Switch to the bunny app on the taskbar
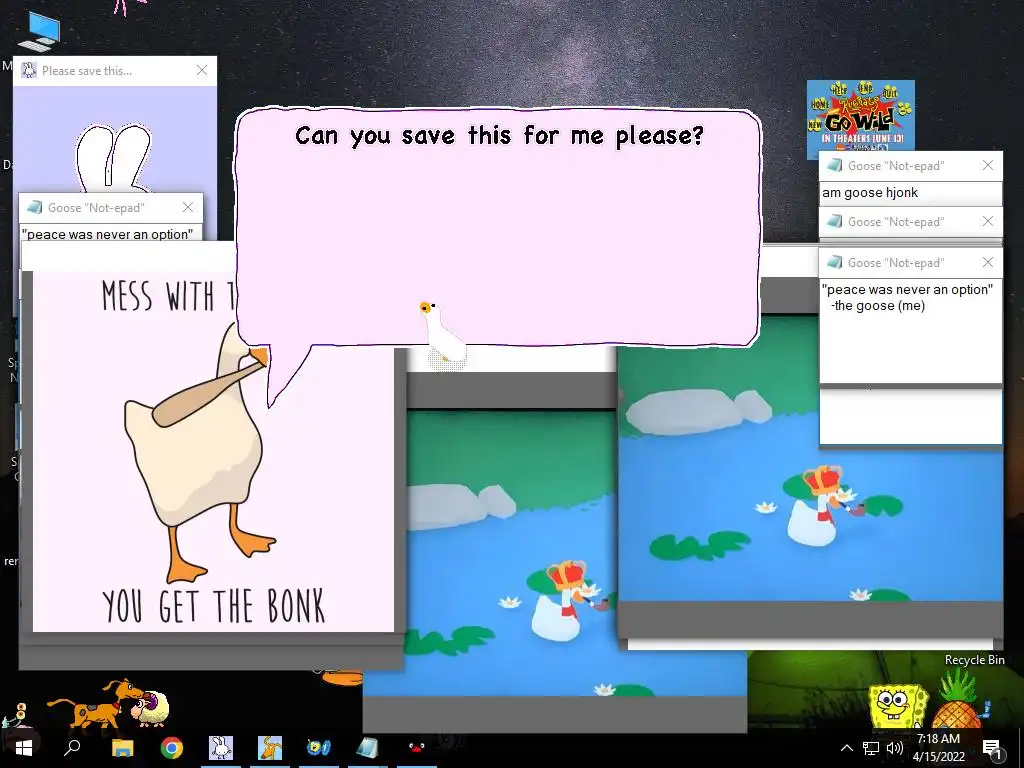Image resolution: width=1024 pixels, height=768 pixels. tap(221, 748)
